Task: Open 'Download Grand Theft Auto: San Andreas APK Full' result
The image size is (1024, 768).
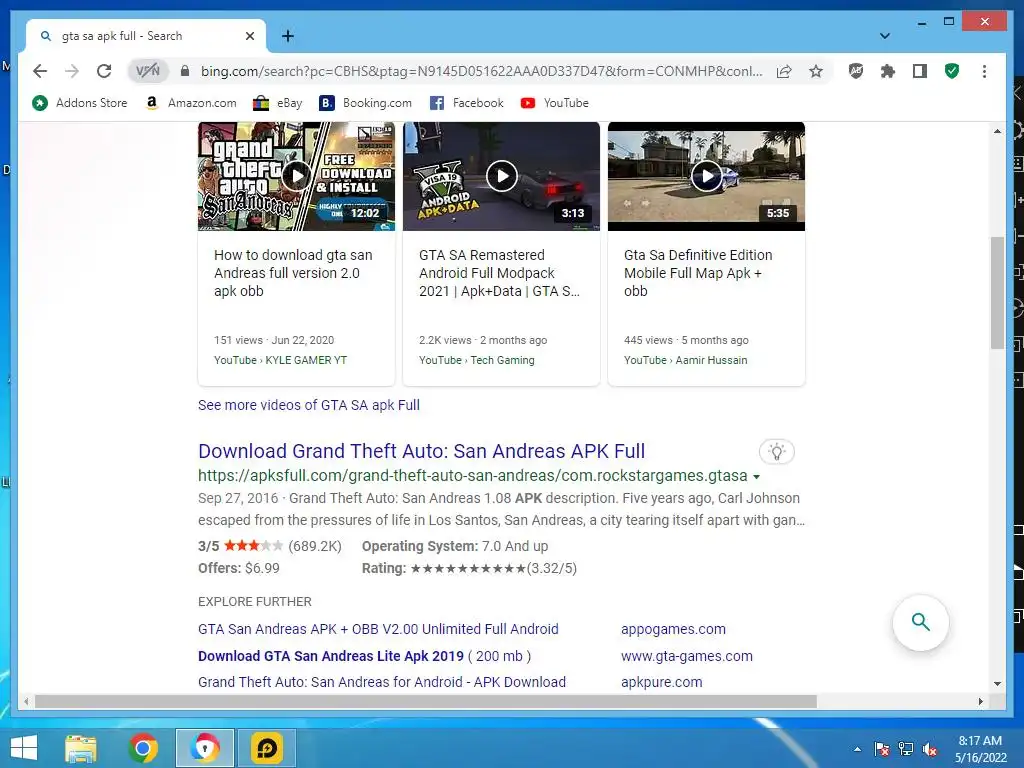Action: tap(421, 451)
